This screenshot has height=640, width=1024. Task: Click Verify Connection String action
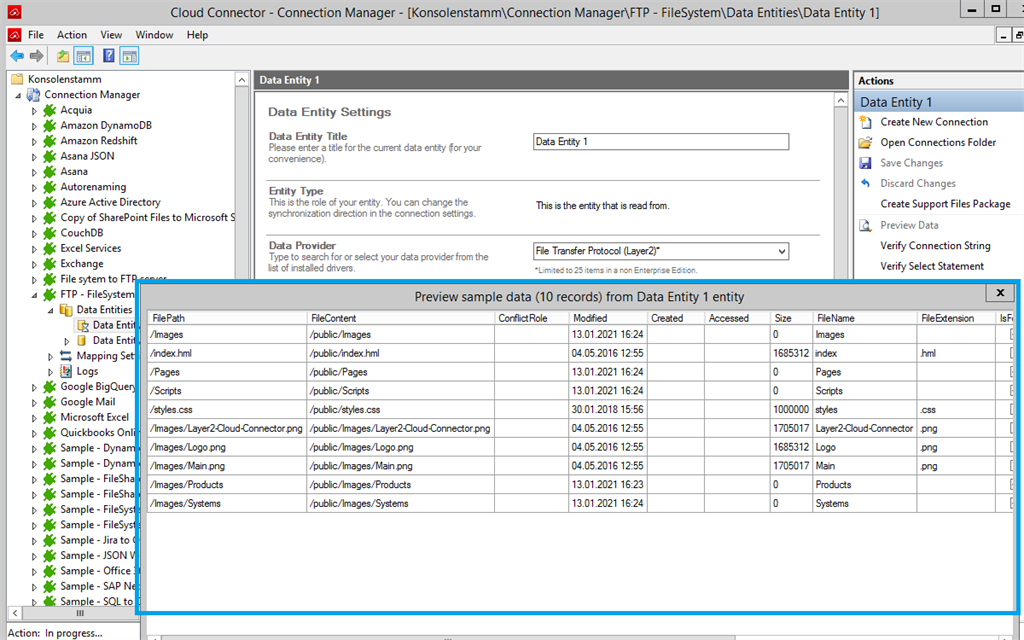pyautogui.click(x=935, y=246)
